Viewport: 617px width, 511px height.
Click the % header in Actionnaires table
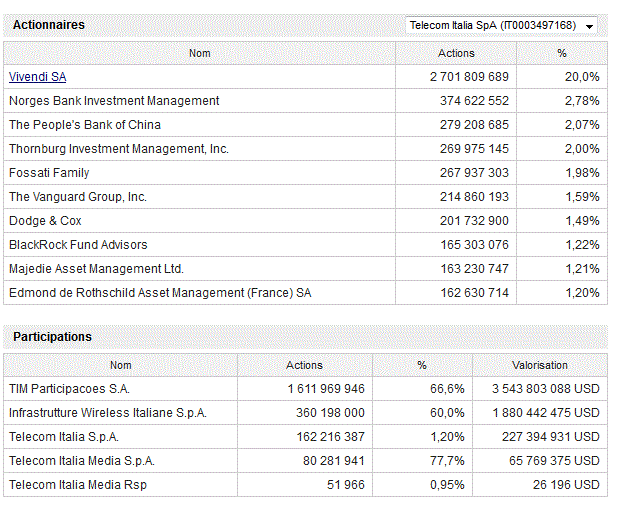[x=562, y=53]
